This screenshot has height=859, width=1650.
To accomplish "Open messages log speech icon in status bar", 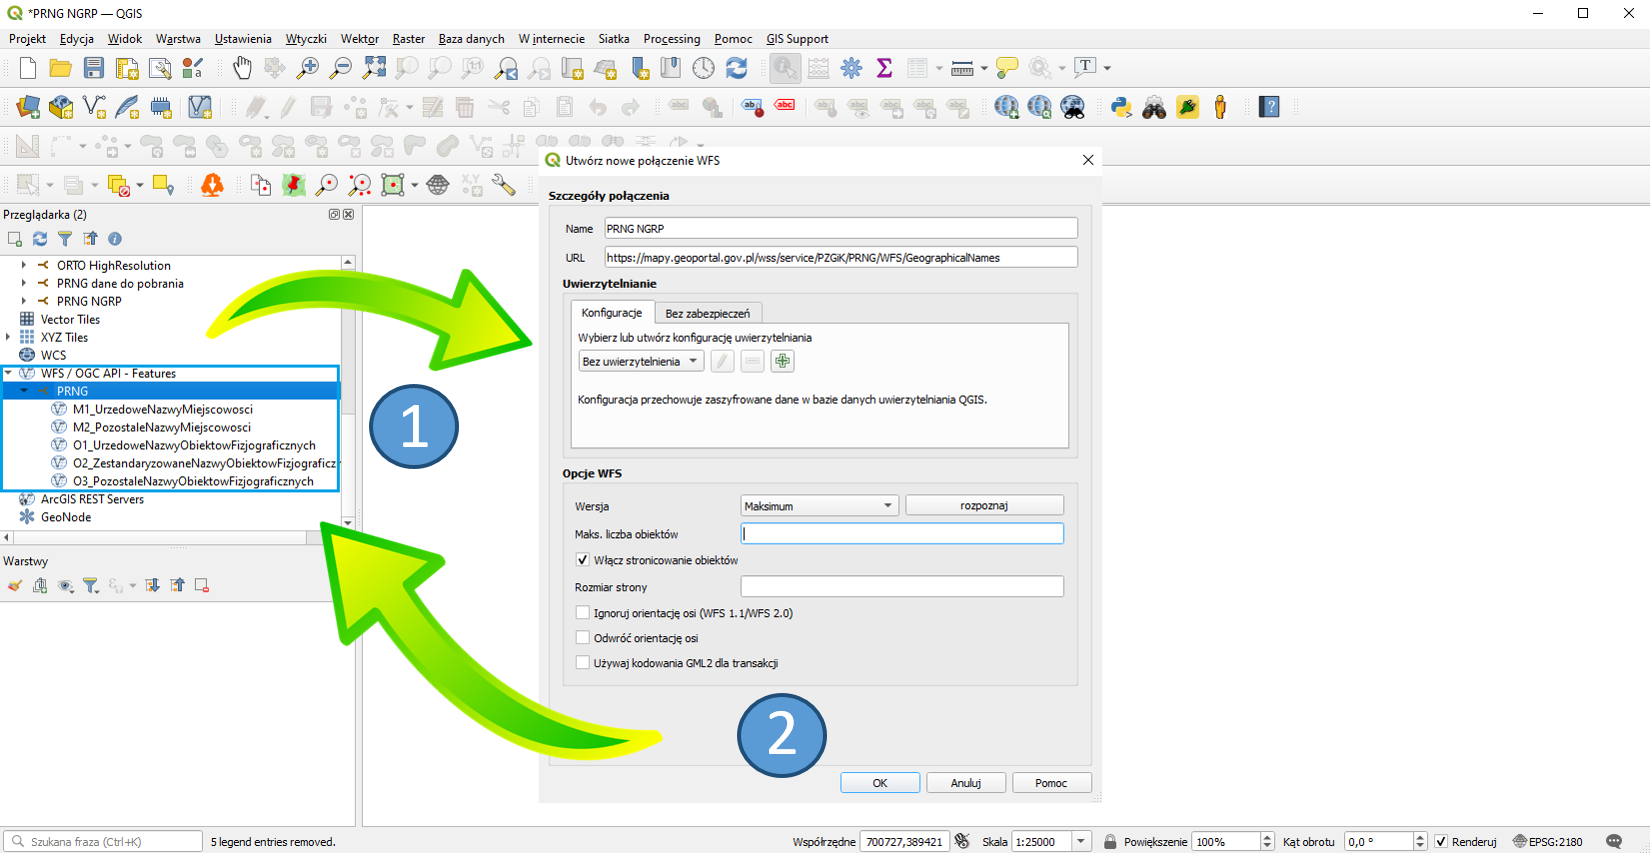I will pos(1614,841).
